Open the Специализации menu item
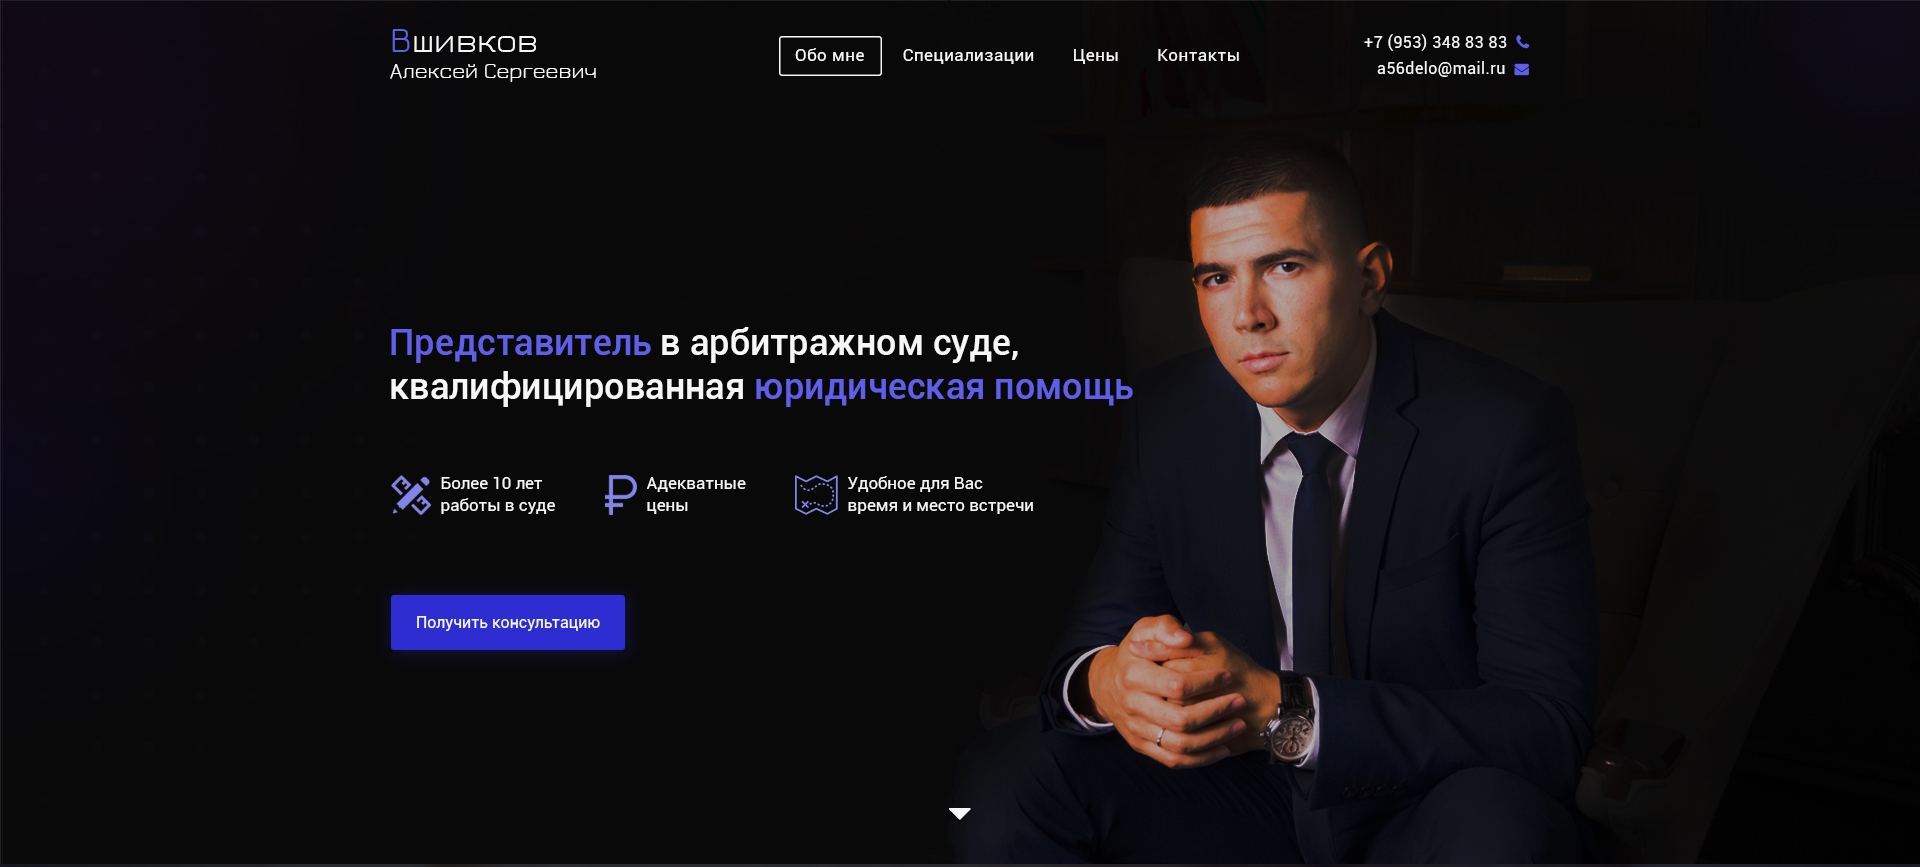1920x867 pixels. pos(968,56)
